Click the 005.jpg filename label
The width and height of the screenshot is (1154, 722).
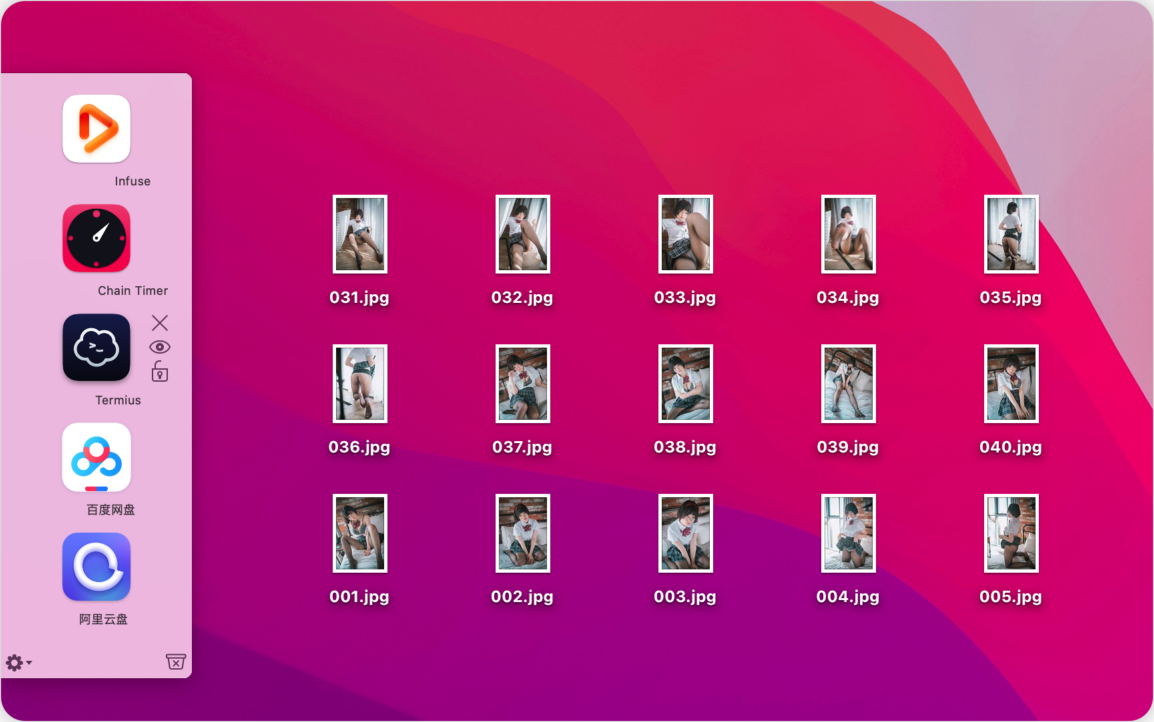click(x=1010, y=597)
